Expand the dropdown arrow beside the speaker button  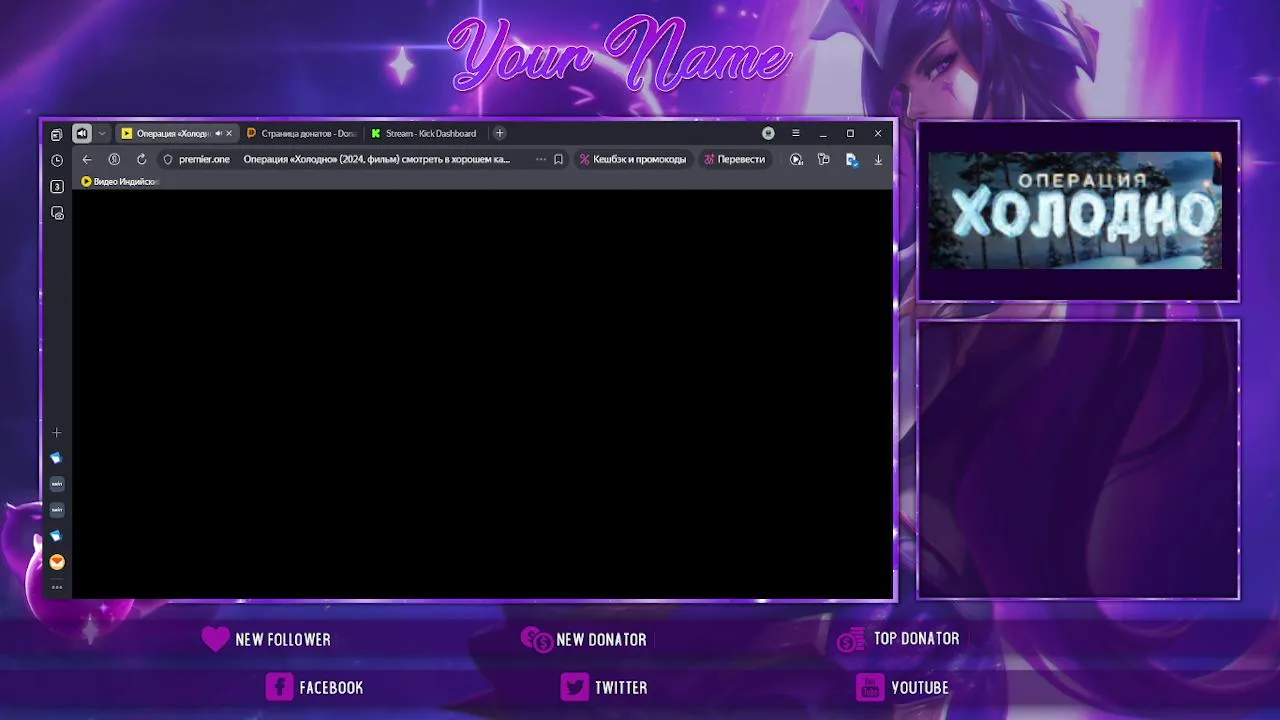tap(101, 133)
